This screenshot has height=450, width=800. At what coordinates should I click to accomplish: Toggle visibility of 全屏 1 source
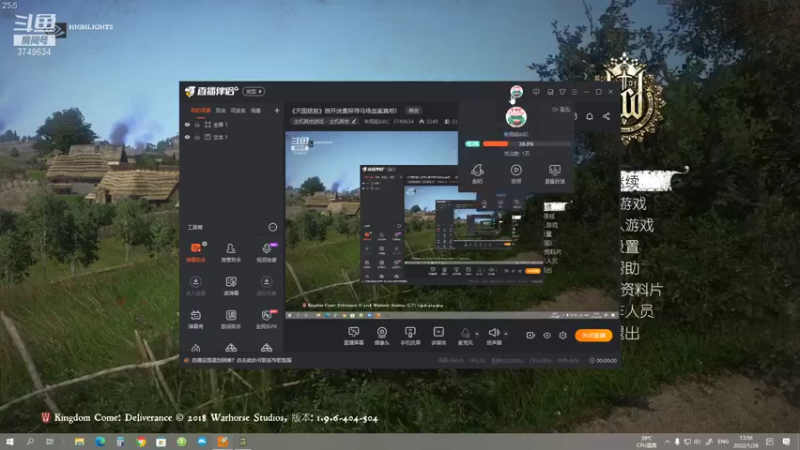187,124
